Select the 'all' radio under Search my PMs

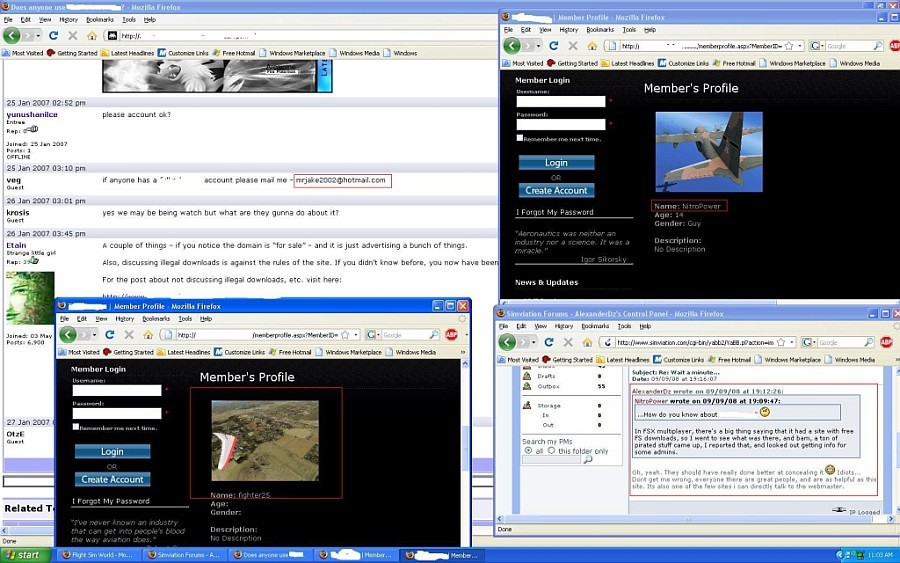point(528,451)
